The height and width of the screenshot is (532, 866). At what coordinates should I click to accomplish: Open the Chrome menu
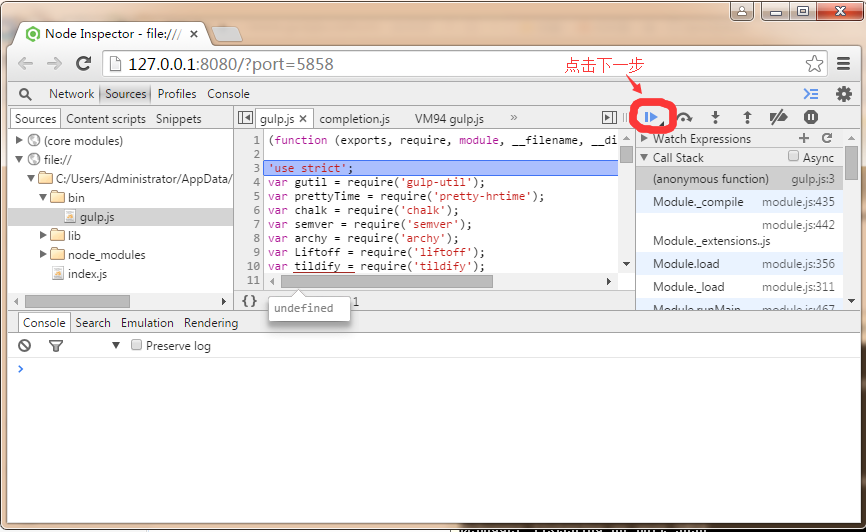[x=843, y=64]
